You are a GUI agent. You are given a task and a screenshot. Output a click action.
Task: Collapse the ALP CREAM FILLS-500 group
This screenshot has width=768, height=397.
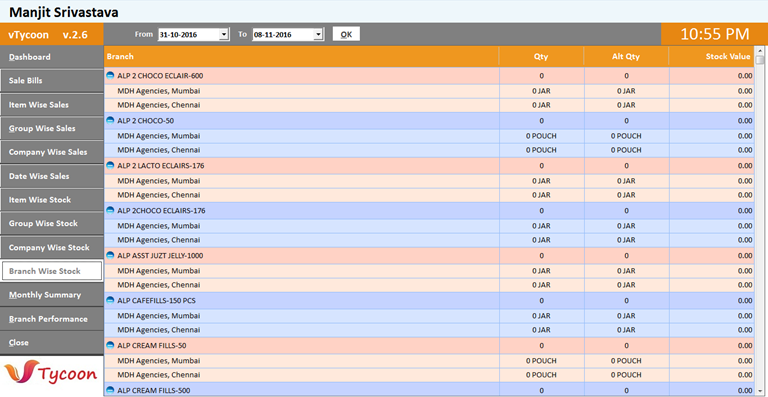[110, 391]
